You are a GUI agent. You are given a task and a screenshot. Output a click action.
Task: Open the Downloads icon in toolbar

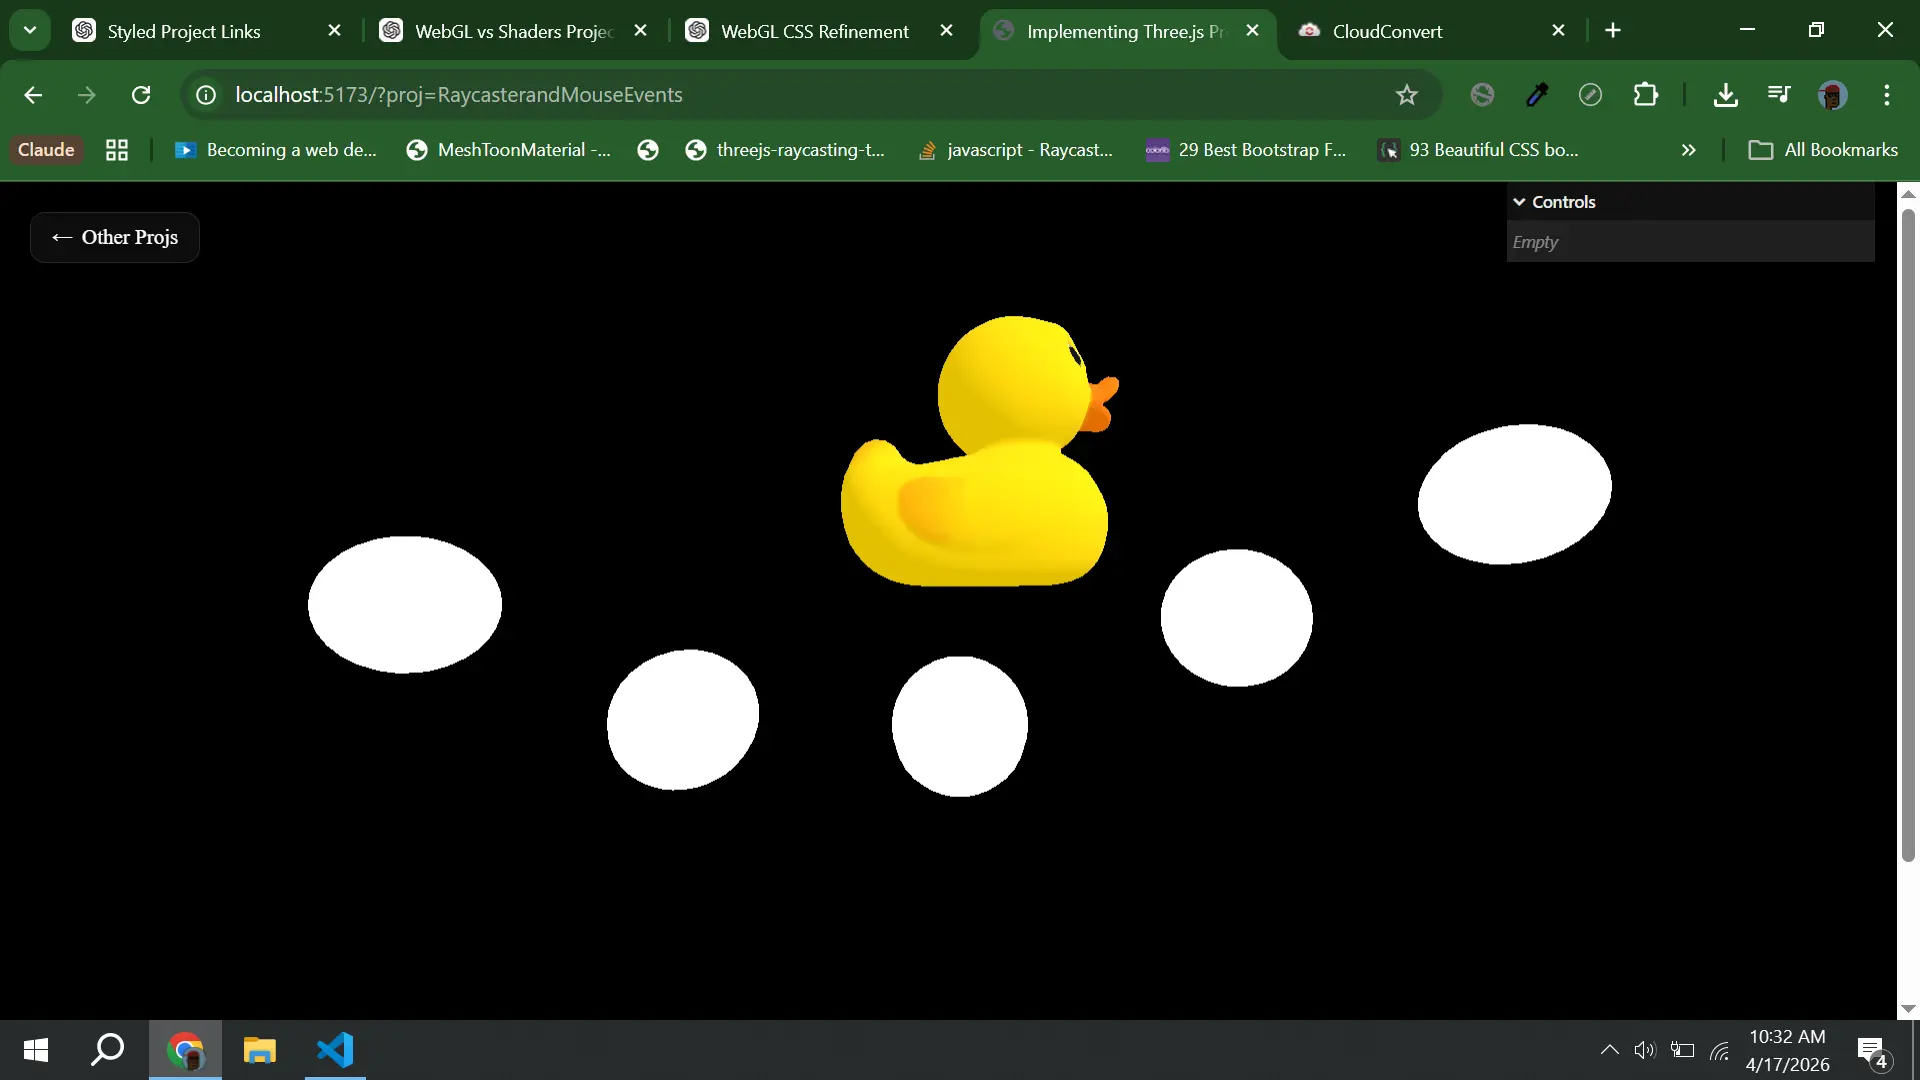(1725, 95)
